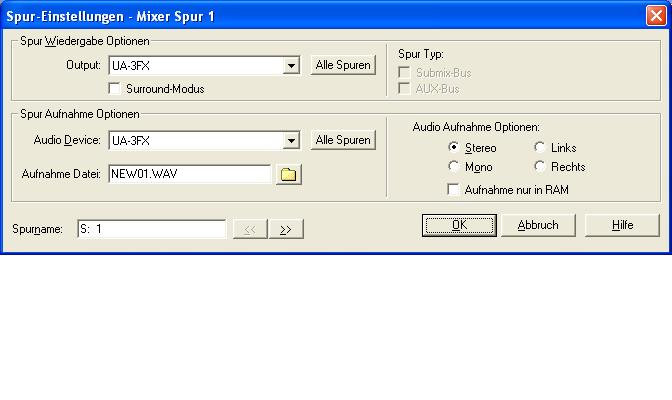Confirm with the OK button

[459, 225]
